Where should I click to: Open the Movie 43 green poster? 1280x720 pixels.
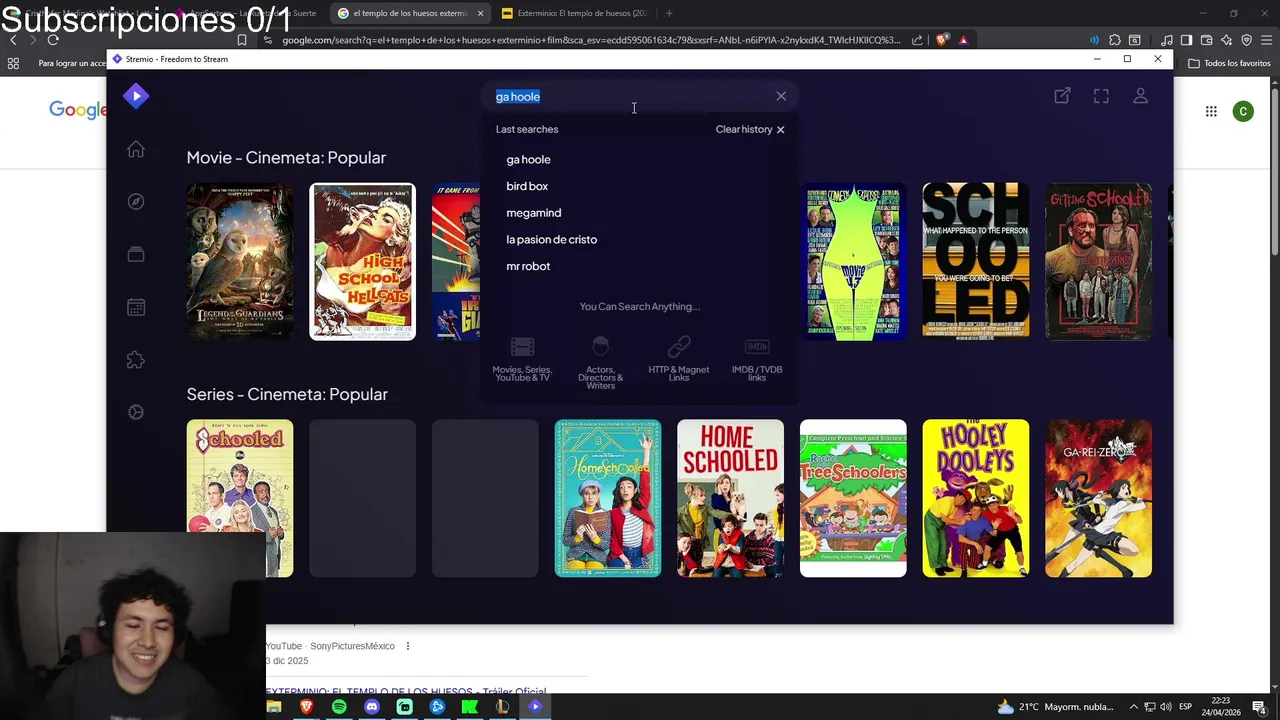853,261
